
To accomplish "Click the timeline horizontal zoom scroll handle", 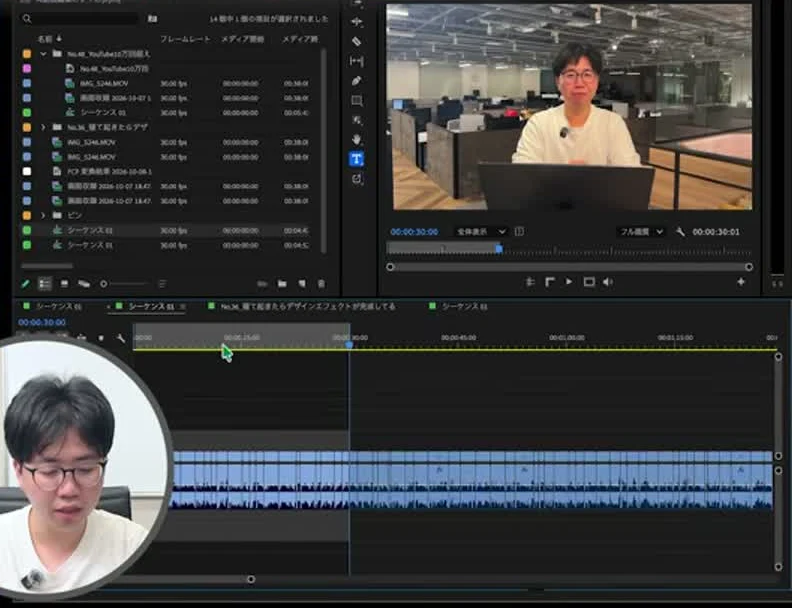I will pyautogui.click(x=251, y=579).
